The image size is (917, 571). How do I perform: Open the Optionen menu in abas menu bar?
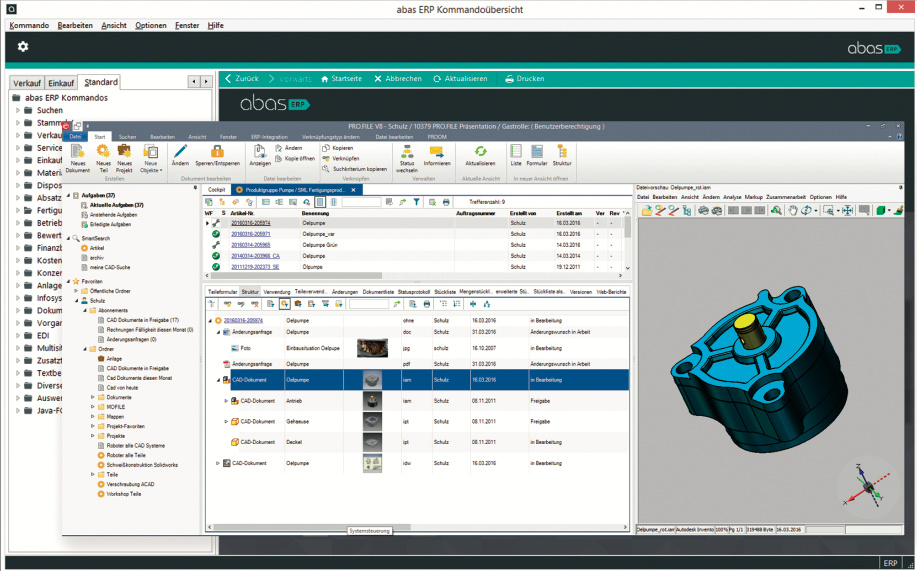pos(151,24)
